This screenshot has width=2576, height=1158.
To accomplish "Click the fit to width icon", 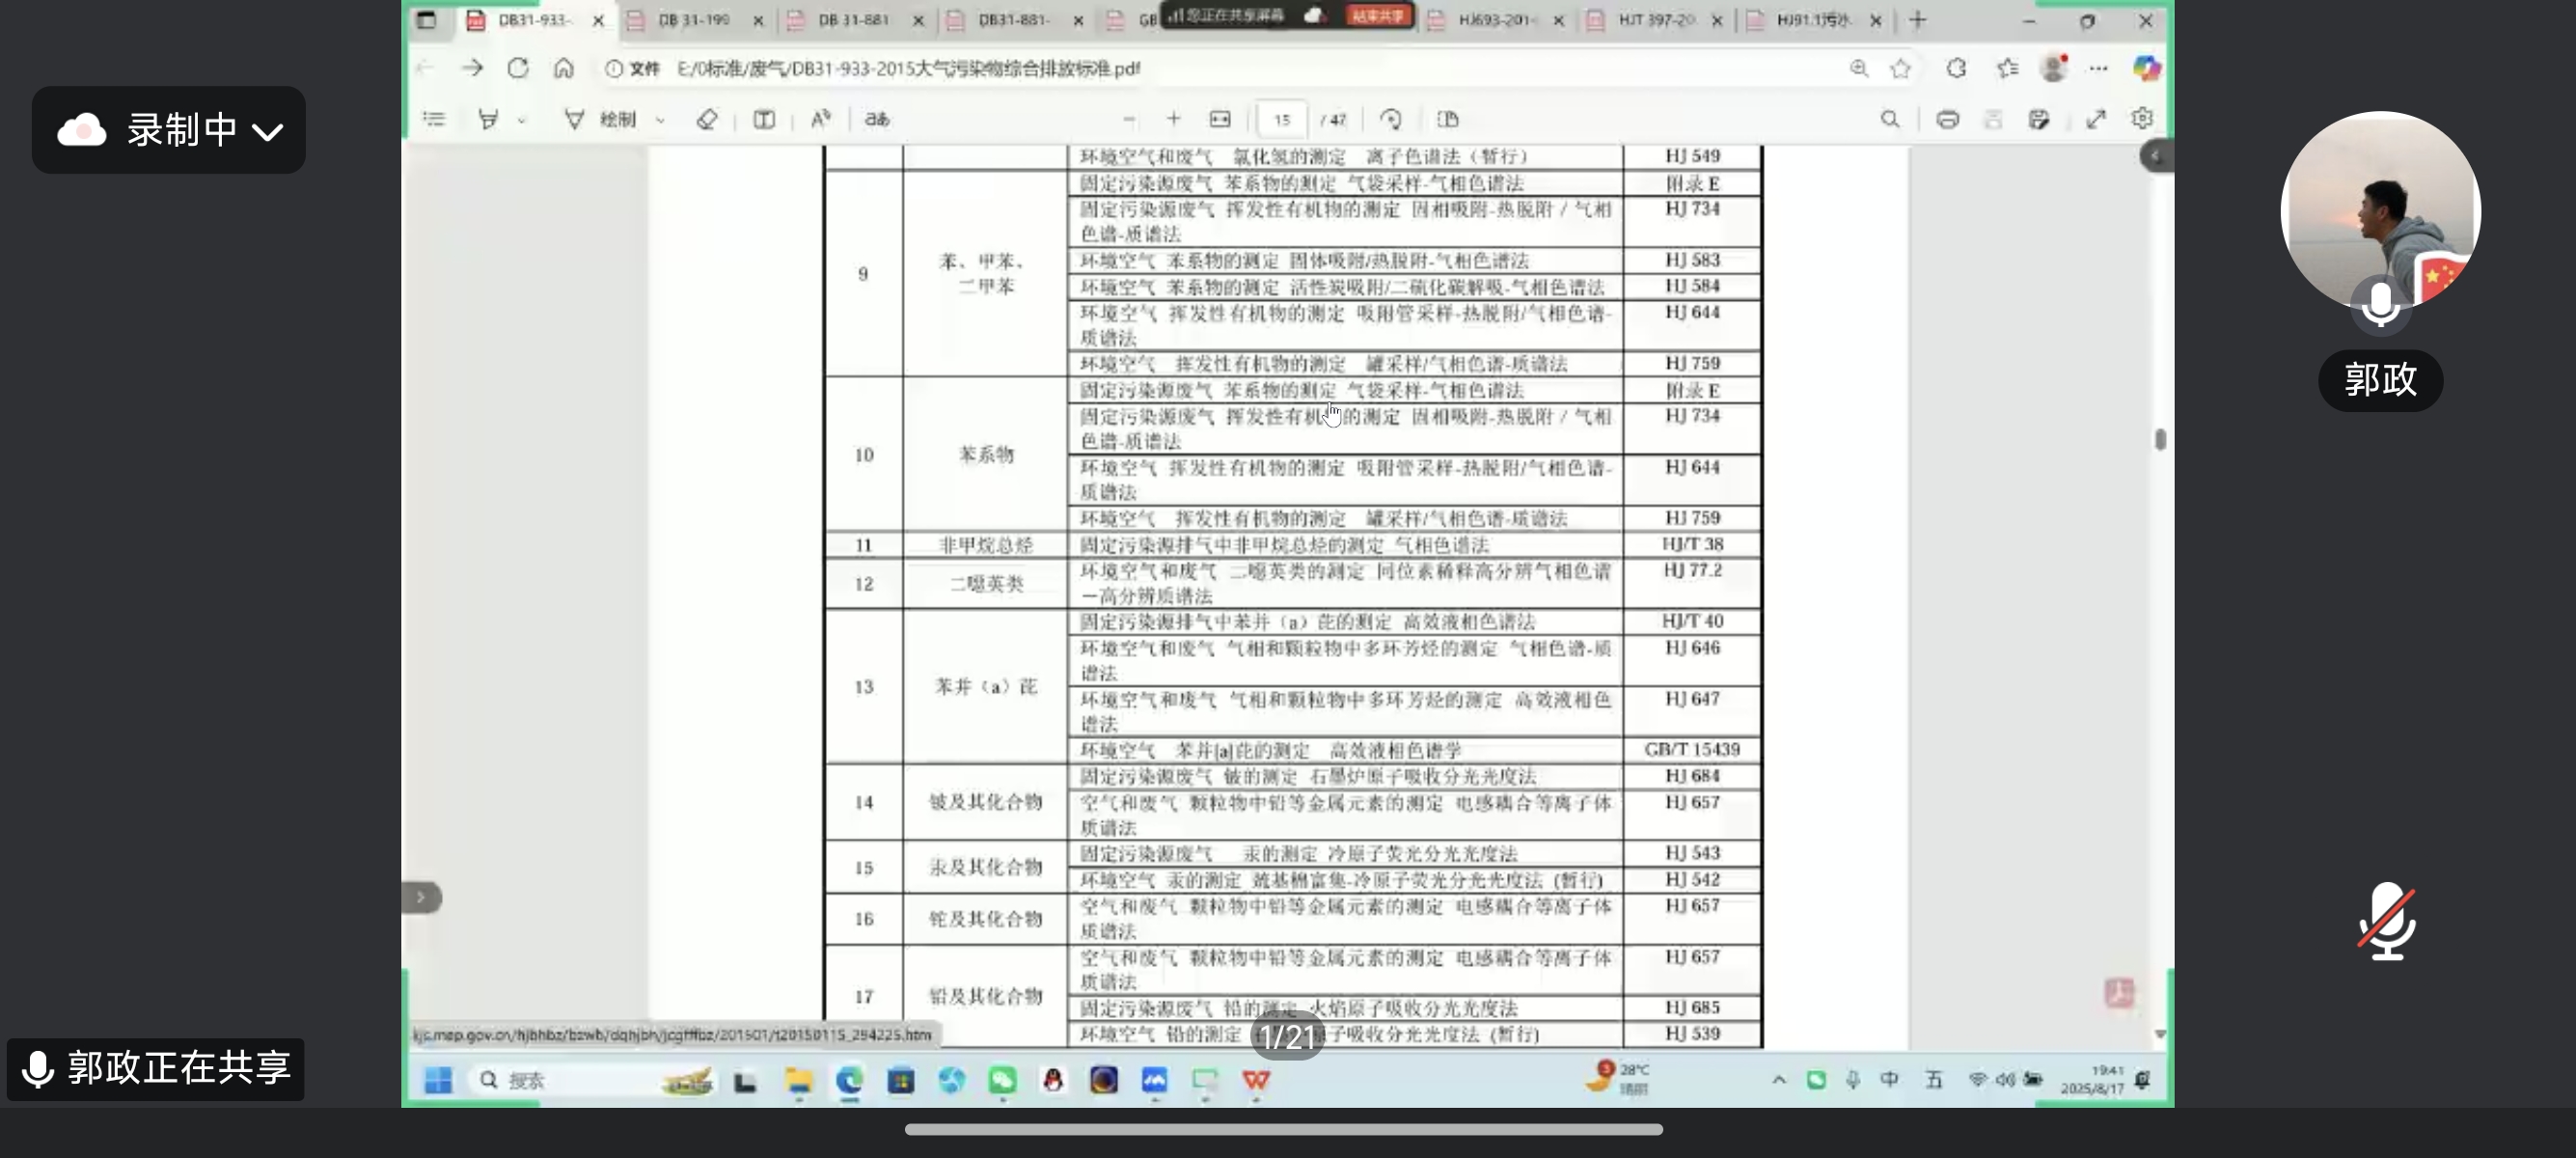I will pos(1220,119).
